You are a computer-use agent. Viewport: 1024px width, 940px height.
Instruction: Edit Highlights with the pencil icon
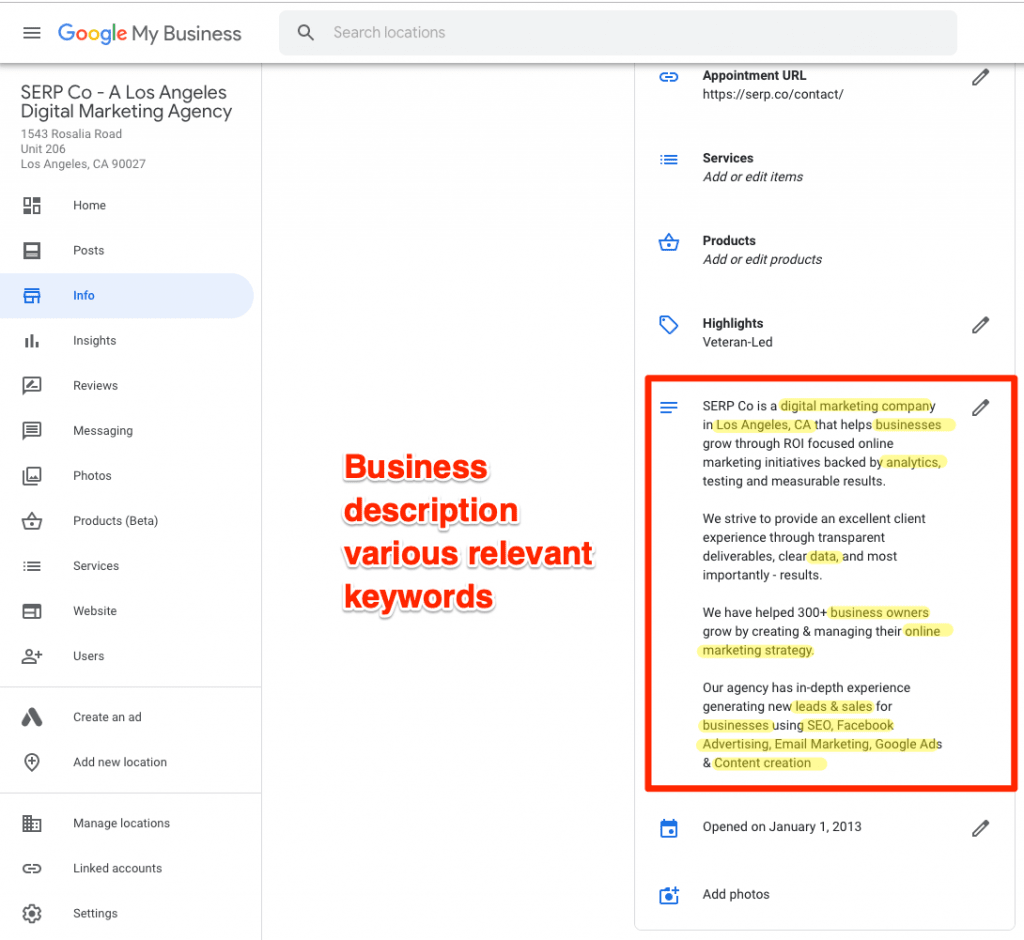click(980, 325)
